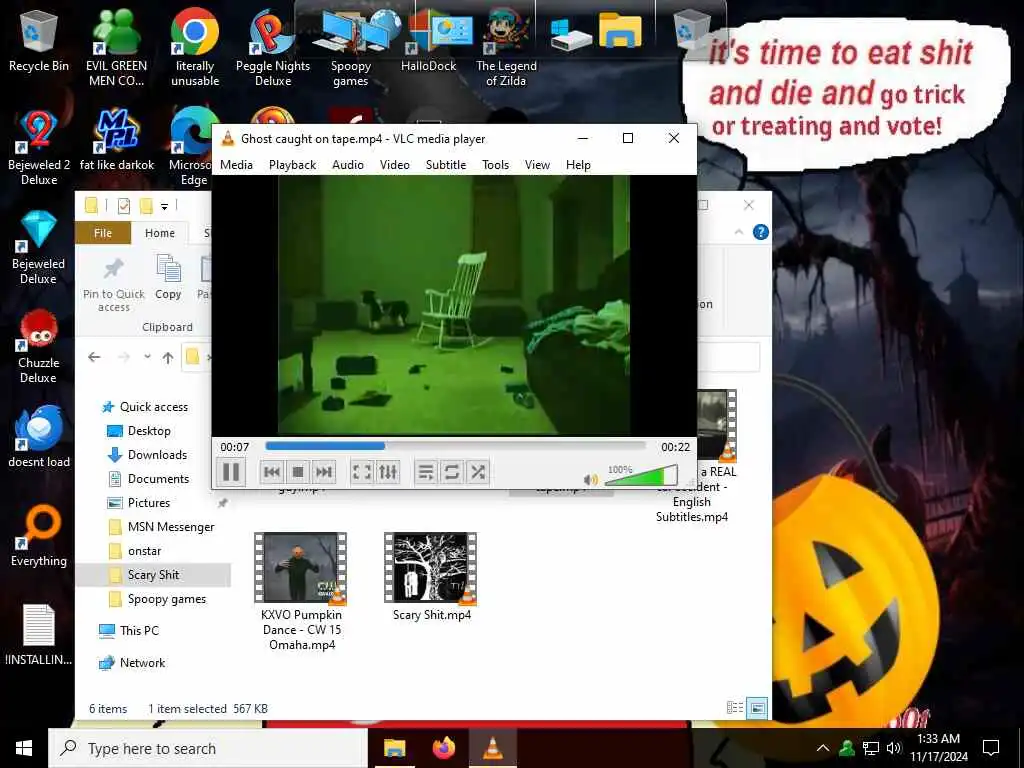Open Pictures in navigation pane
1024x768 pixels.
[148, 503]
